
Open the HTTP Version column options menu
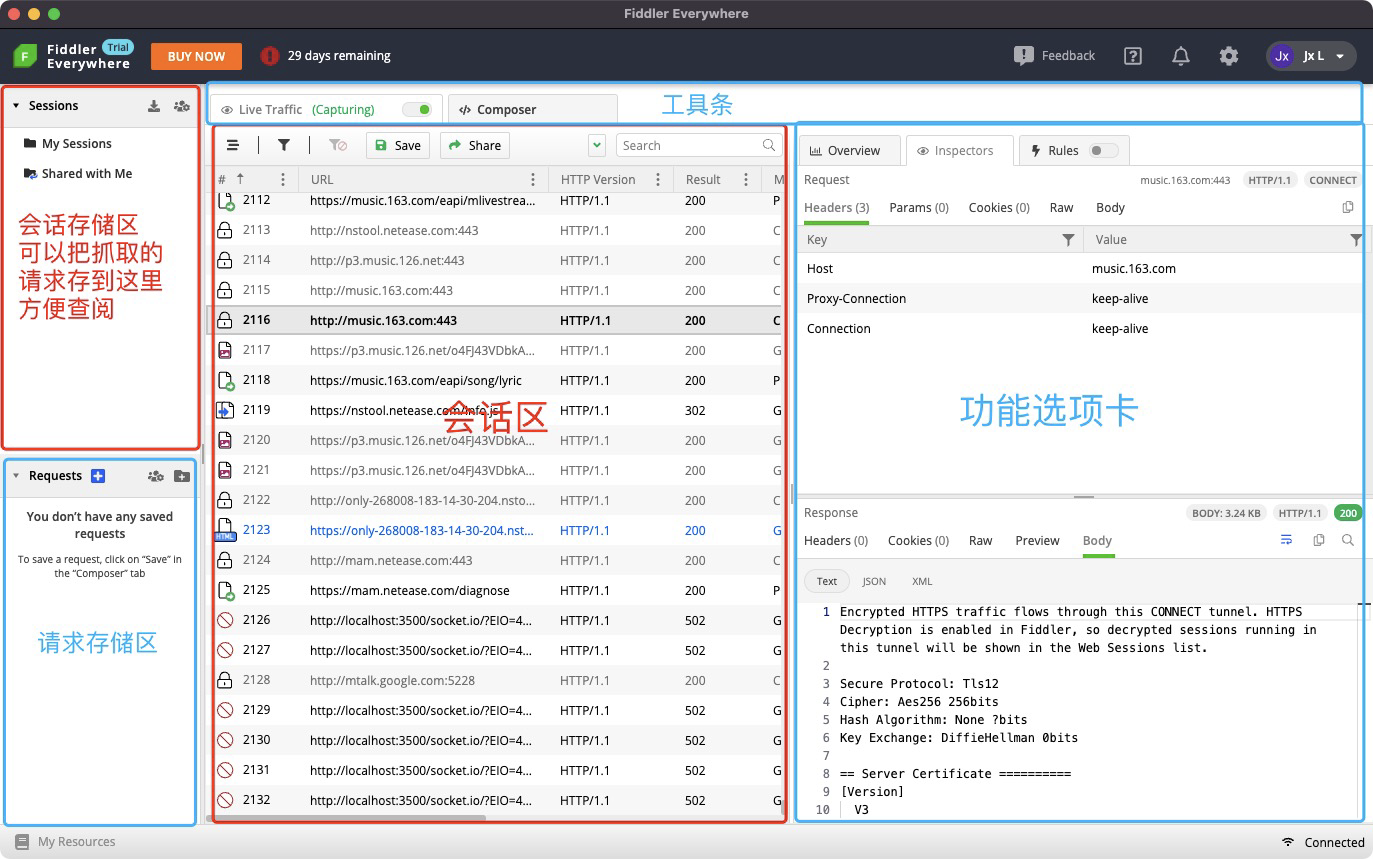[658, 180]
